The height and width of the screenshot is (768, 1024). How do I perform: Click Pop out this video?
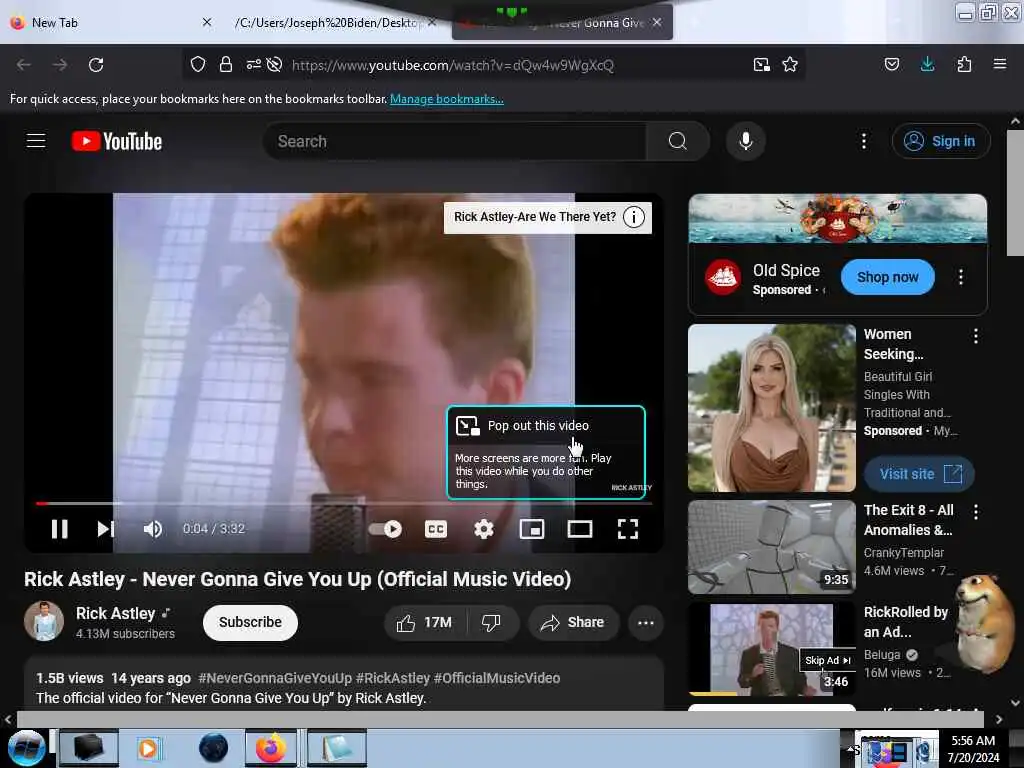pyautogui.click(x=537, y=426)
